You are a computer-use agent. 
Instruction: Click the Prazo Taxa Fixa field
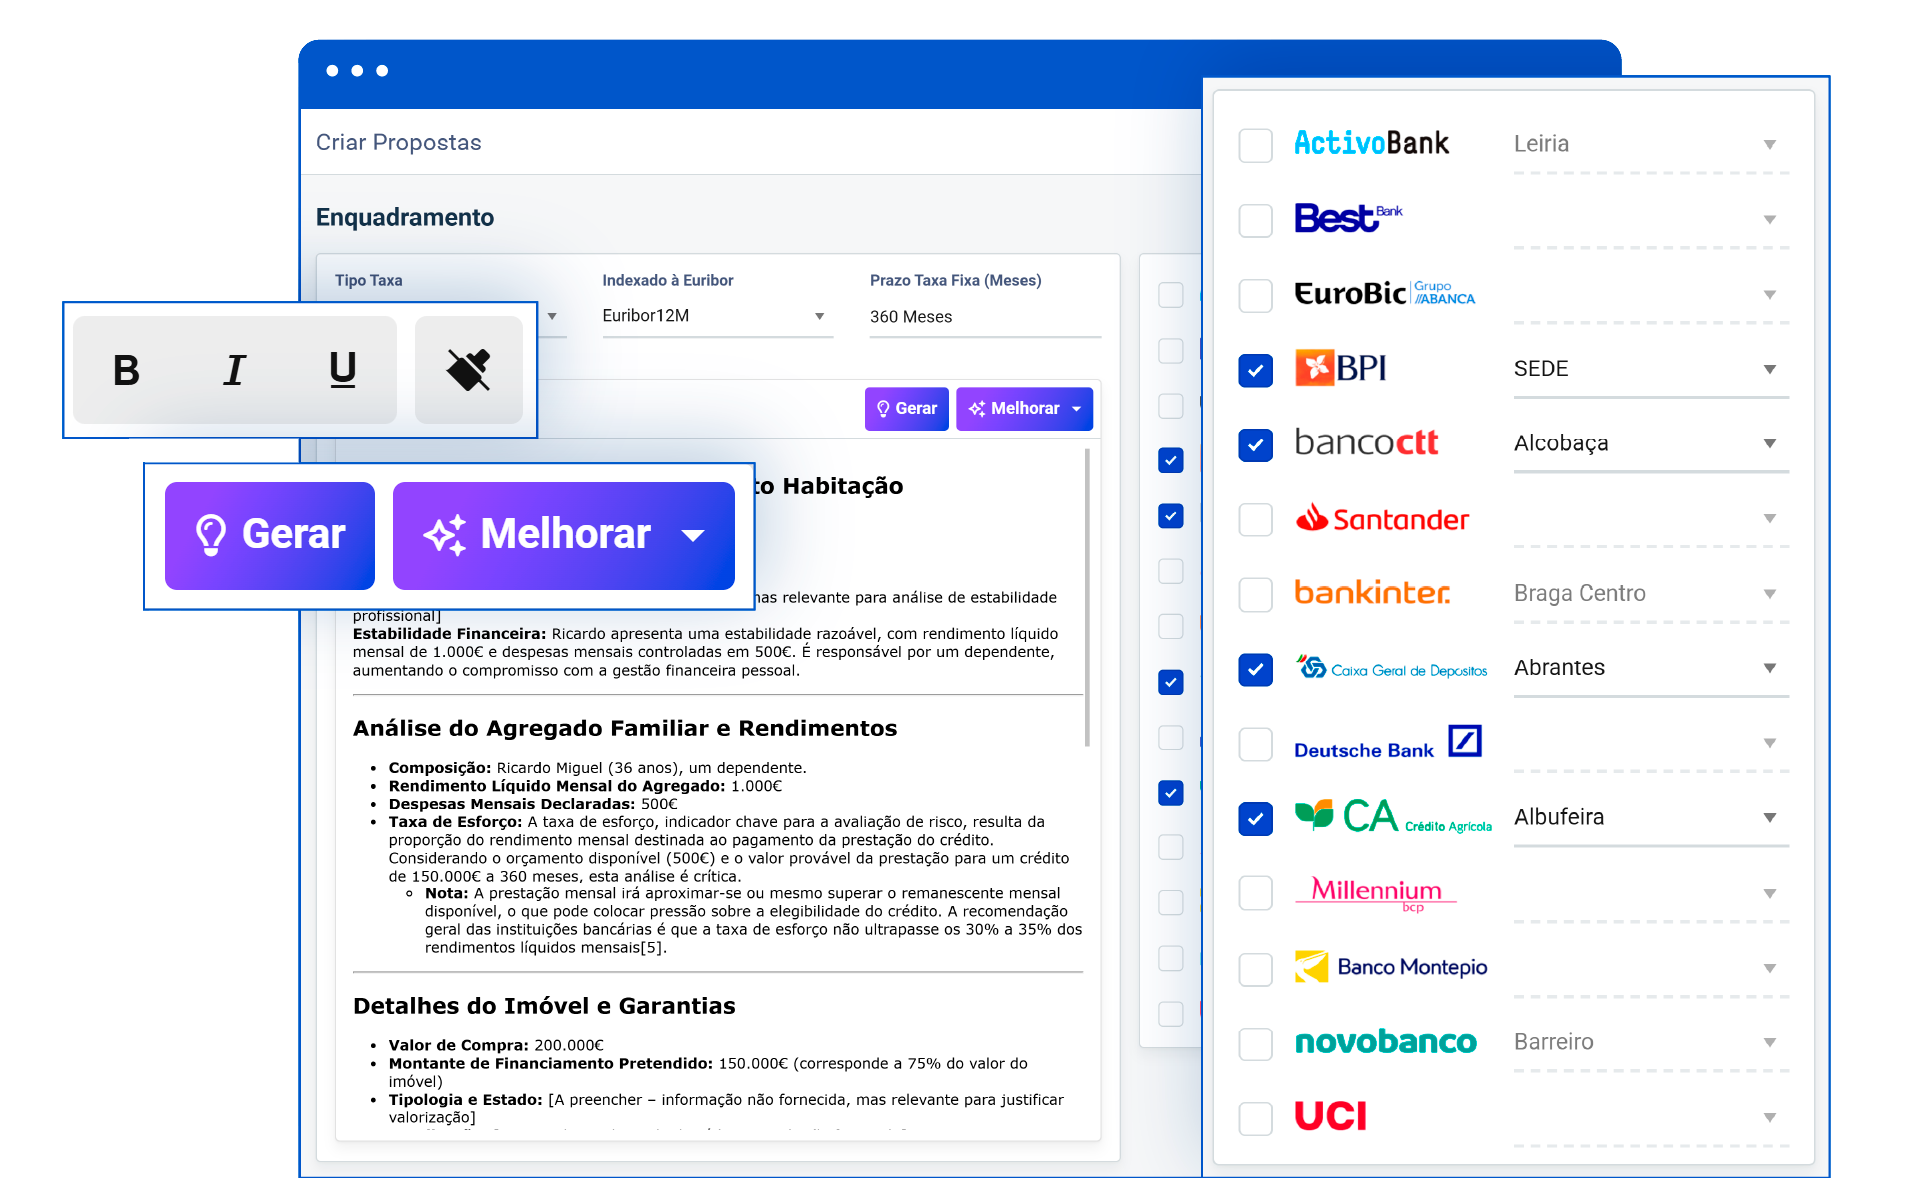pos(985,317)
